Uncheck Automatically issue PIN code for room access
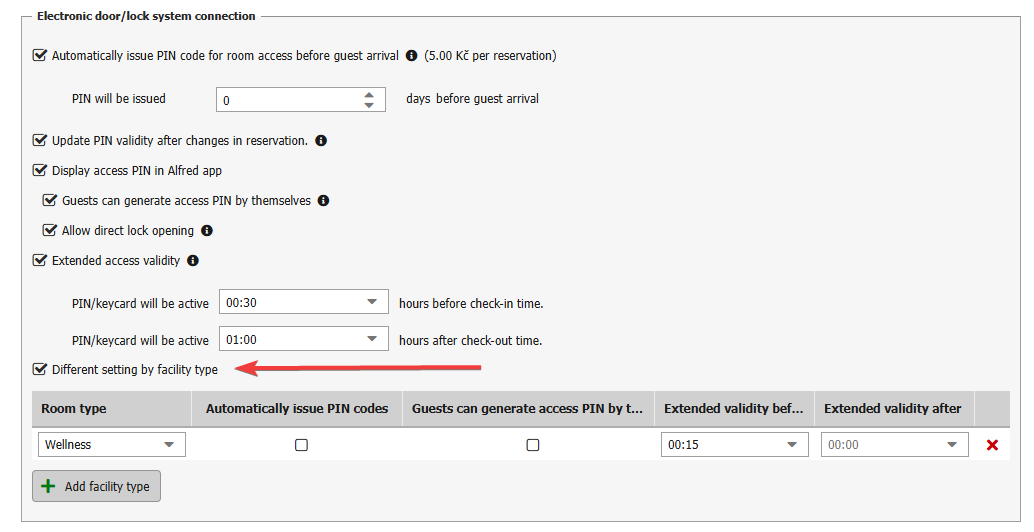 pyautogui.click(x=40, y=56)
